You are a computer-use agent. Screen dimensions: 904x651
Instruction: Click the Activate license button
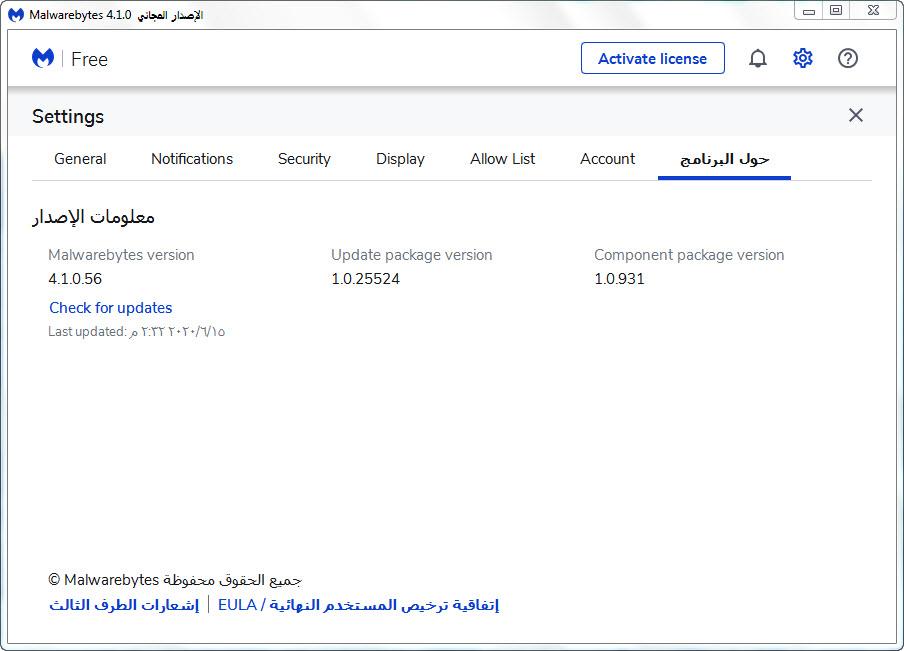(653, 58)
